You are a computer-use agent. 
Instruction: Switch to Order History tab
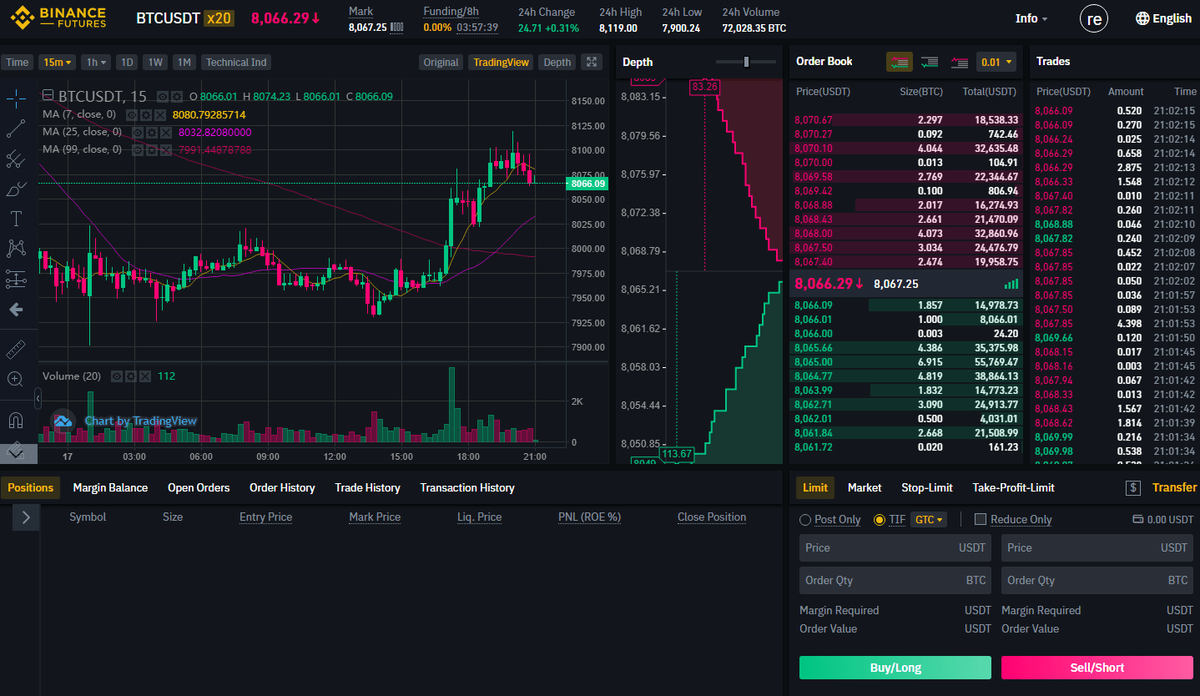click(282, 488)
